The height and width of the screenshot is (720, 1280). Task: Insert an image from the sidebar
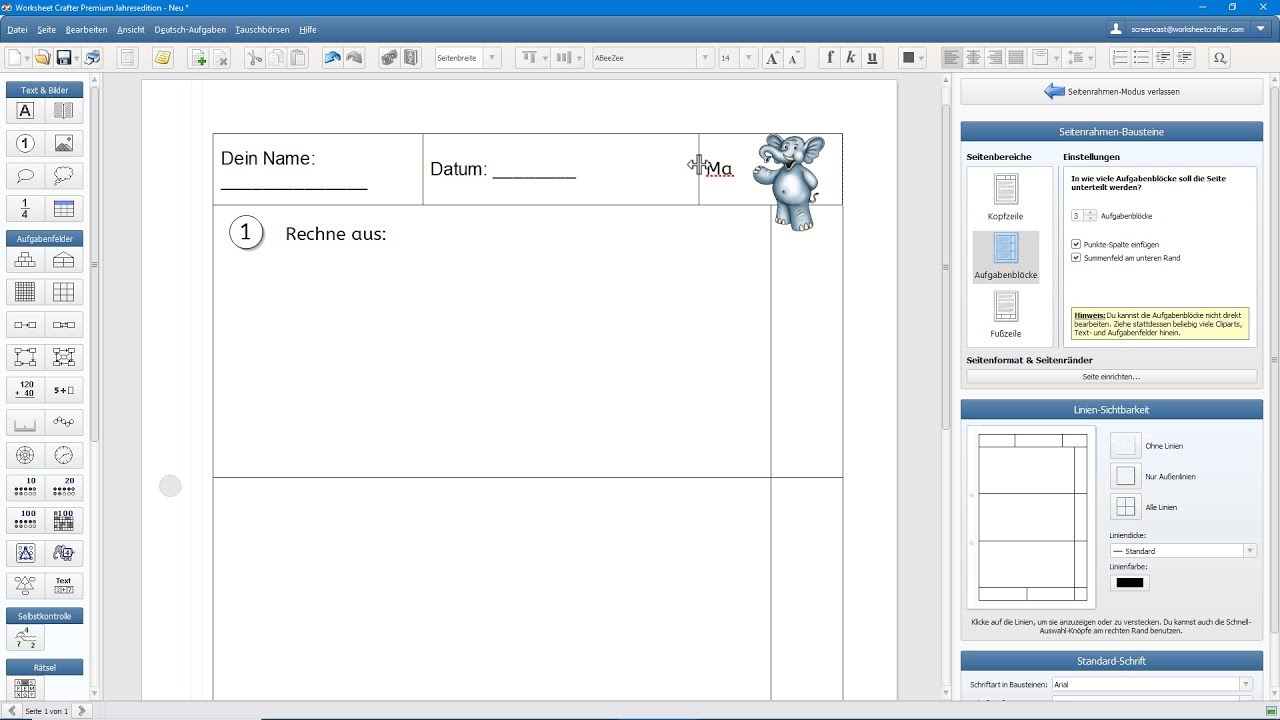point(64,143)
